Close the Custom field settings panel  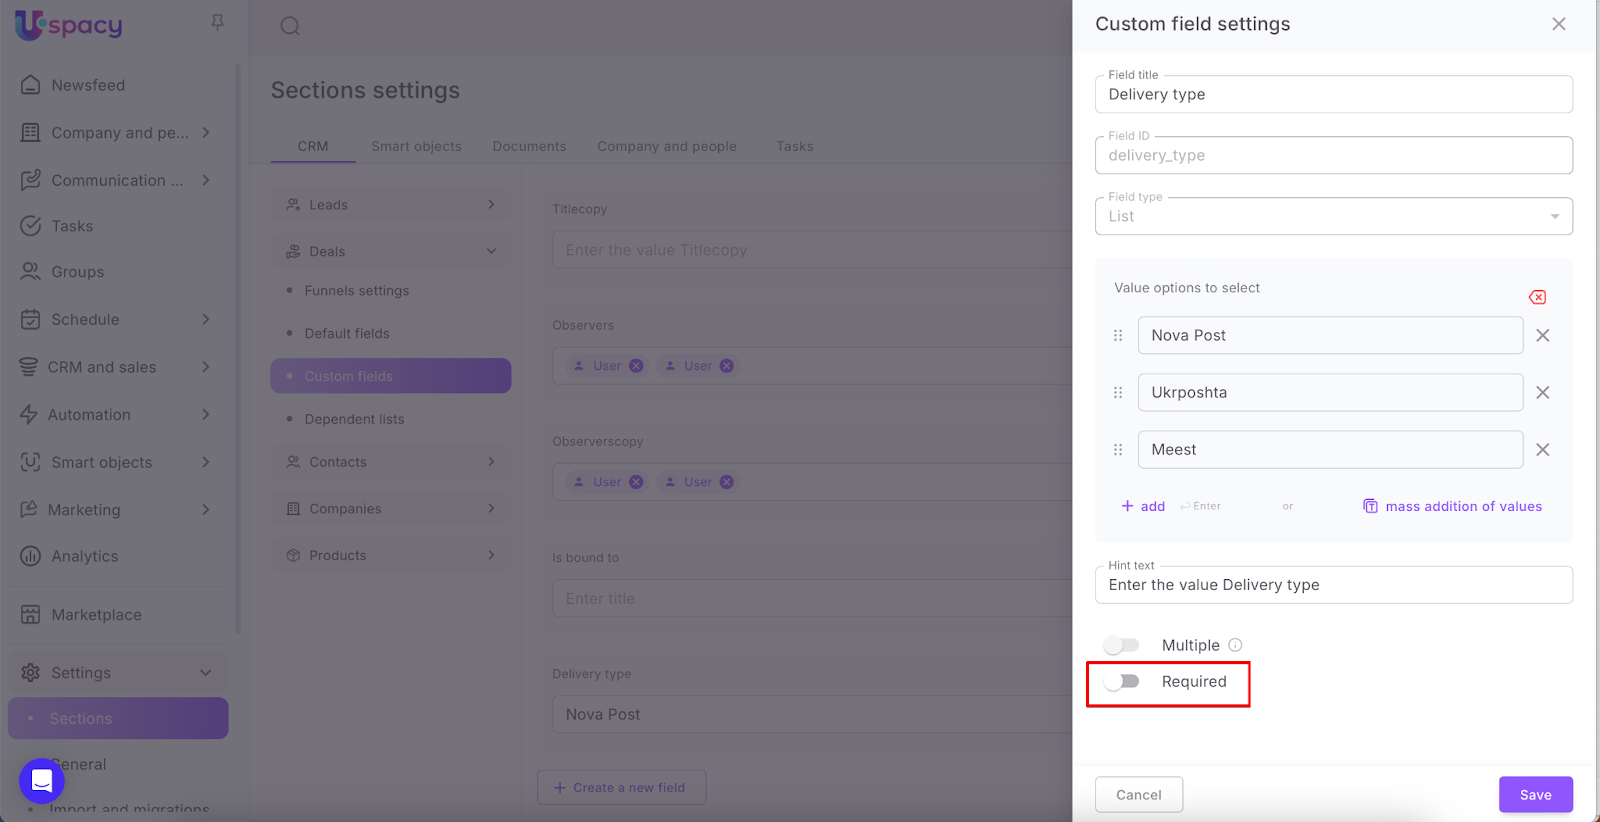coord(1558,24)
